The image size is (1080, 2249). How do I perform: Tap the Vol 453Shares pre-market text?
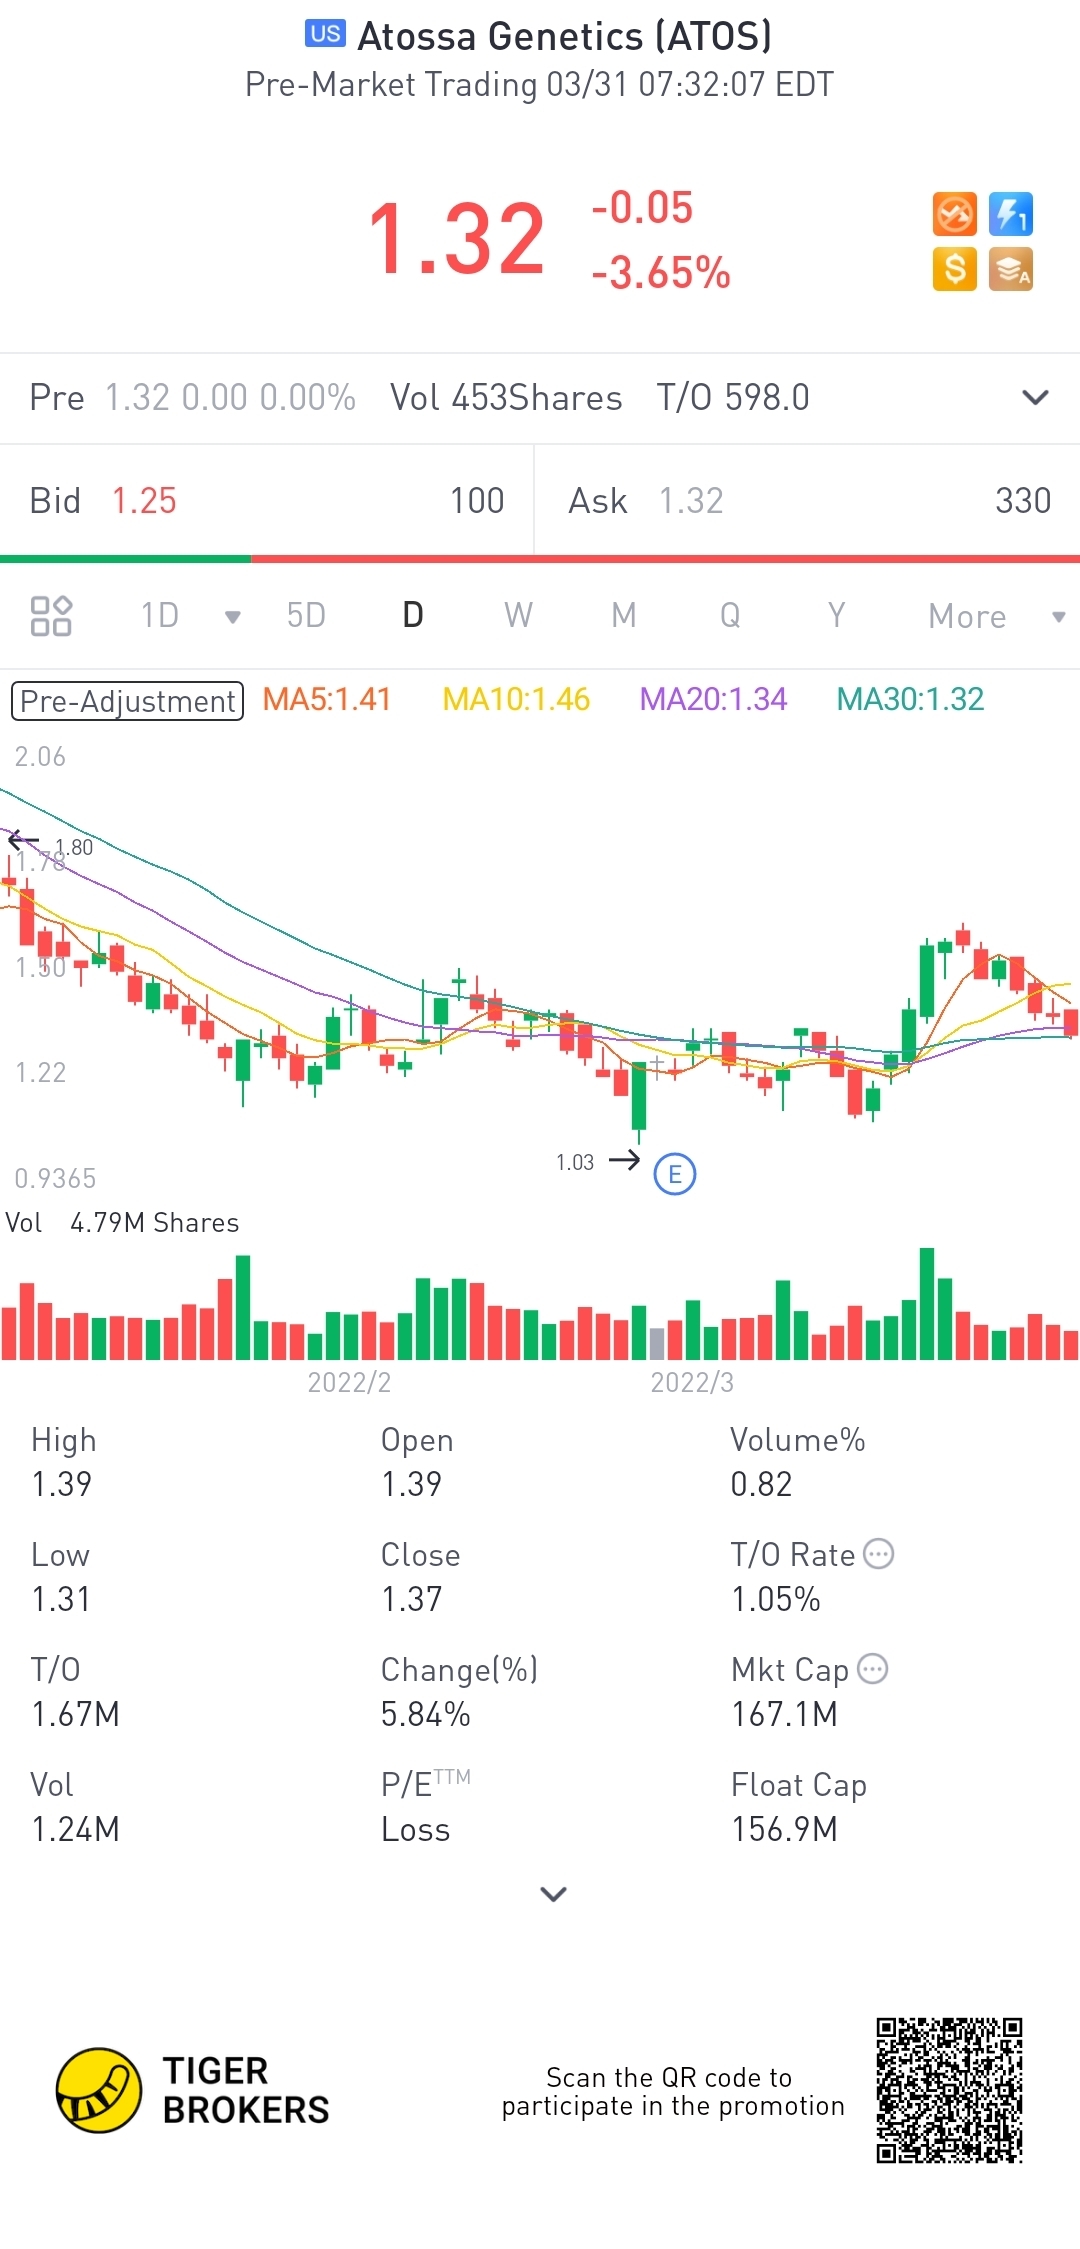[507, 398]
